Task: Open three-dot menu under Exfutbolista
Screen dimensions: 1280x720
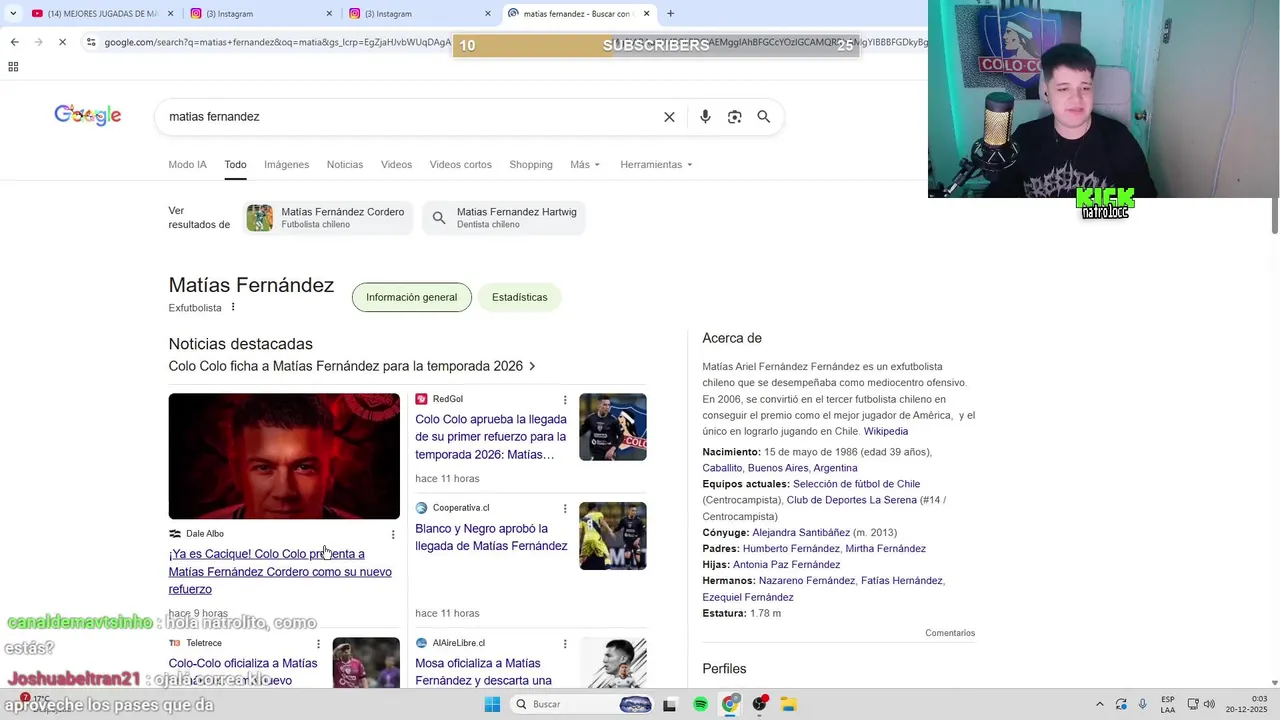Action: point(233,307)
